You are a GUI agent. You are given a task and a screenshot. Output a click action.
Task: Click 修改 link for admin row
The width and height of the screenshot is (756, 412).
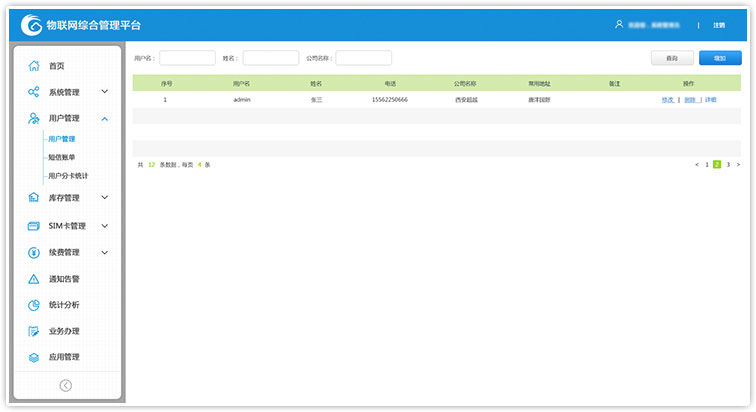667,100
